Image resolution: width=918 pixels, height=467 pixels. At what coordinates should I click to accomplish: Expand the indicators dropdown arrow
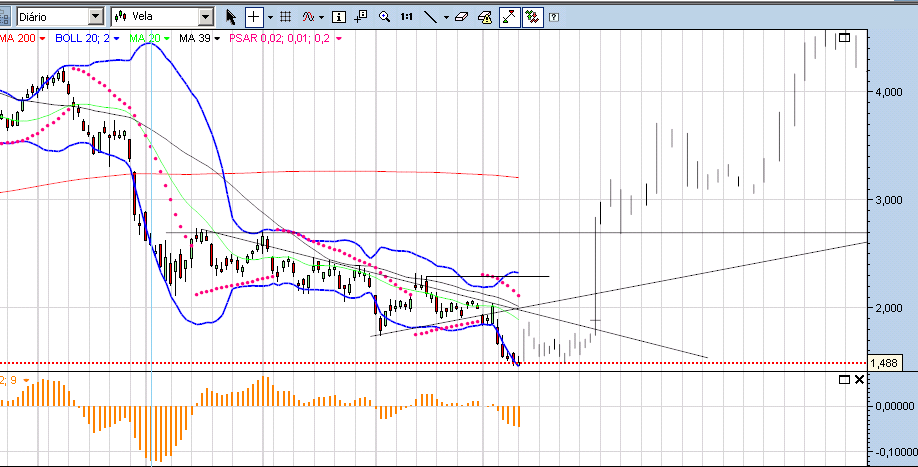320,18
